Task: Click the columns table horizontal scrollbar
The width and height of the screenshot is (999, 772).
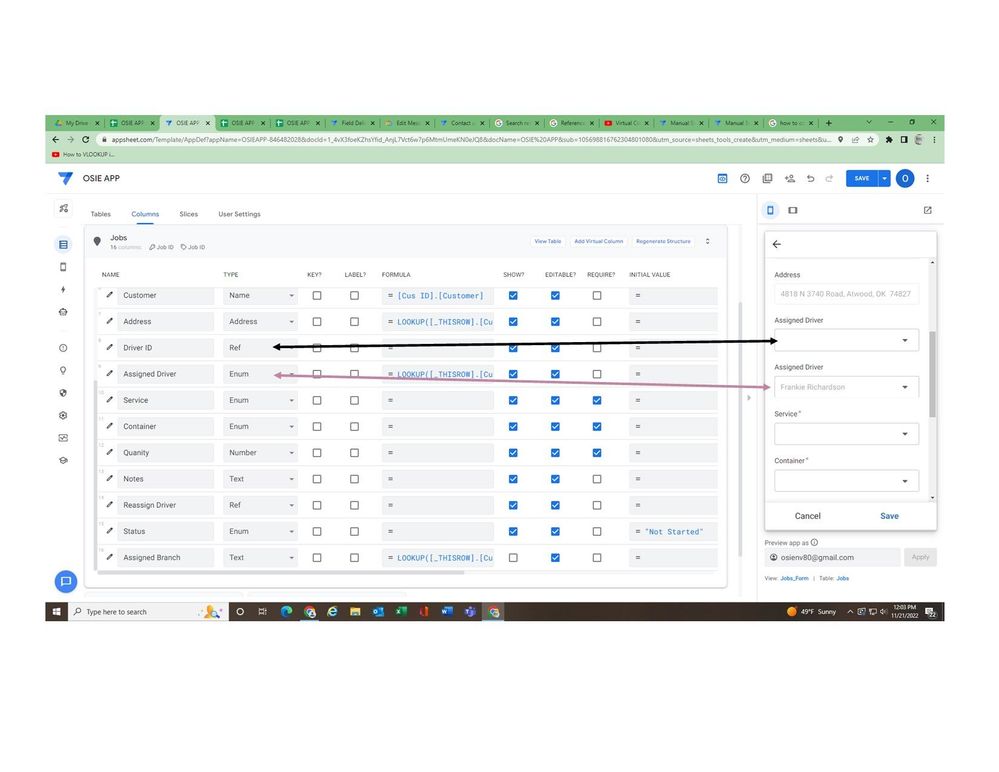Action: click(x=281, y=572)
